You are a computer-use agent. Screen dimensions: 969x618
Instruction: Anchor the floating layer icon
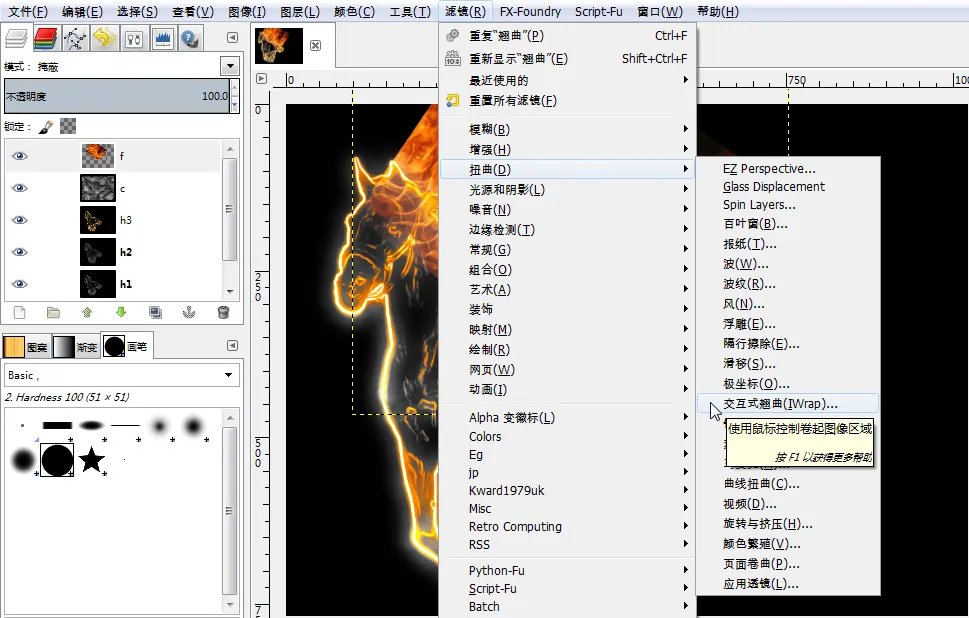[189, 312]
